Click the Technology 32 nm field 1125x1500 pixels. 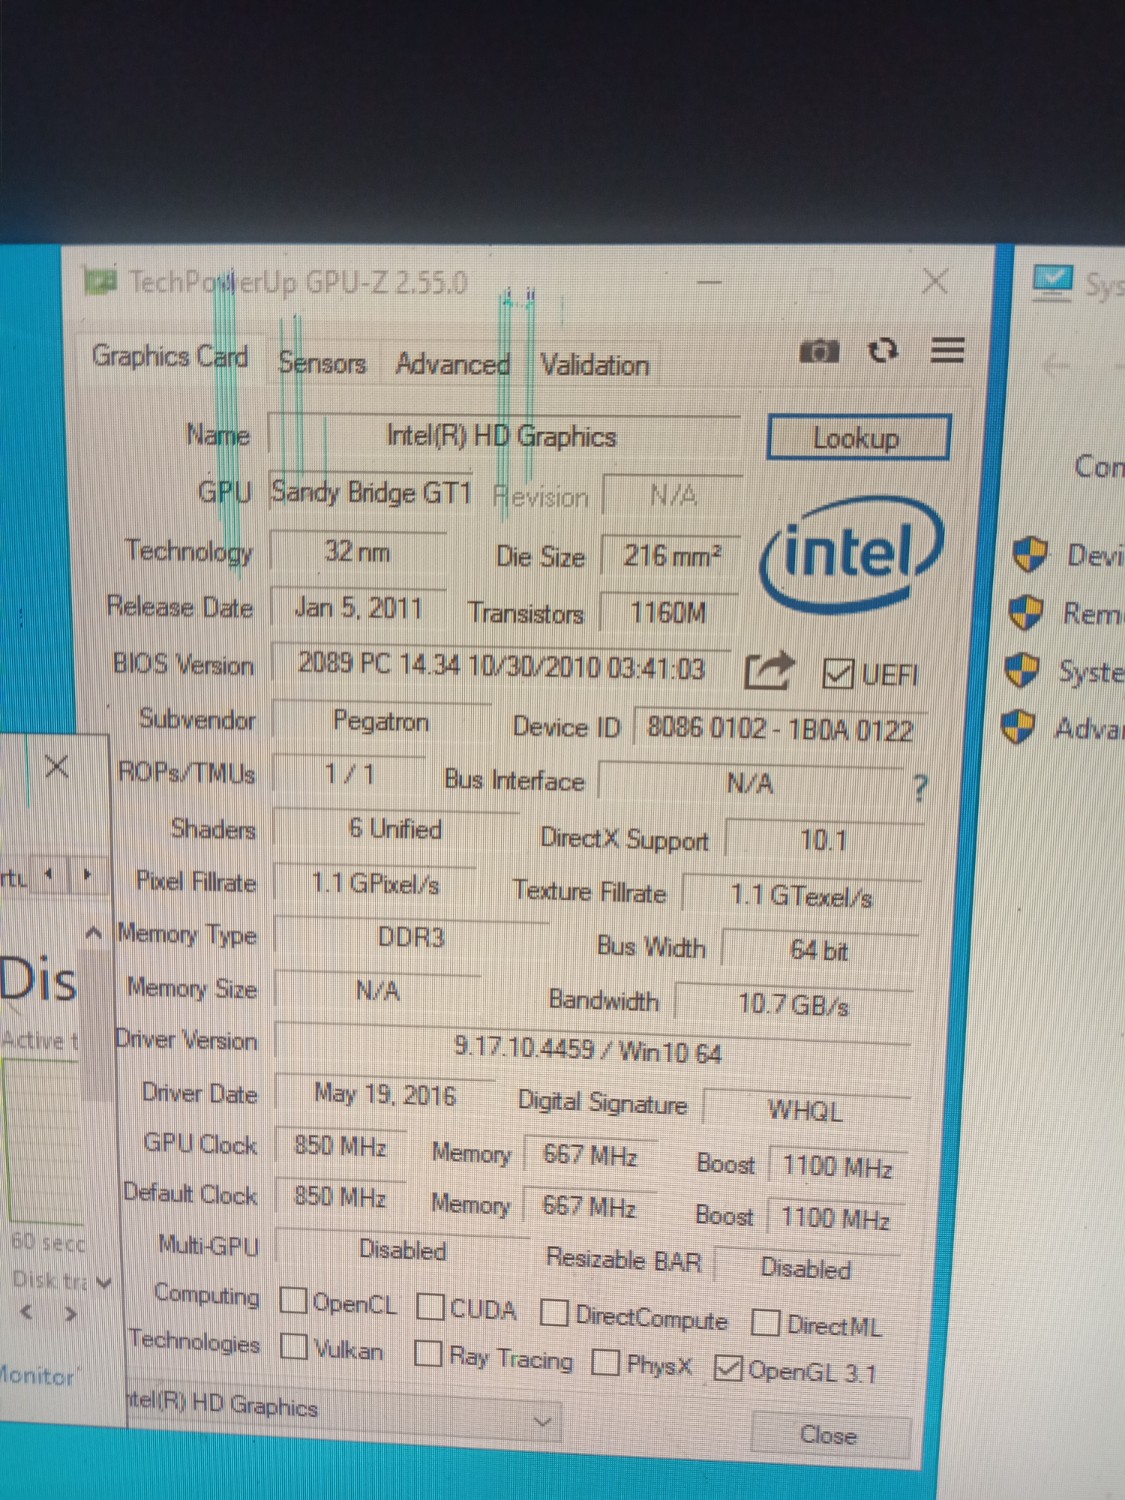pyautogui.click(x=358, y=551)
